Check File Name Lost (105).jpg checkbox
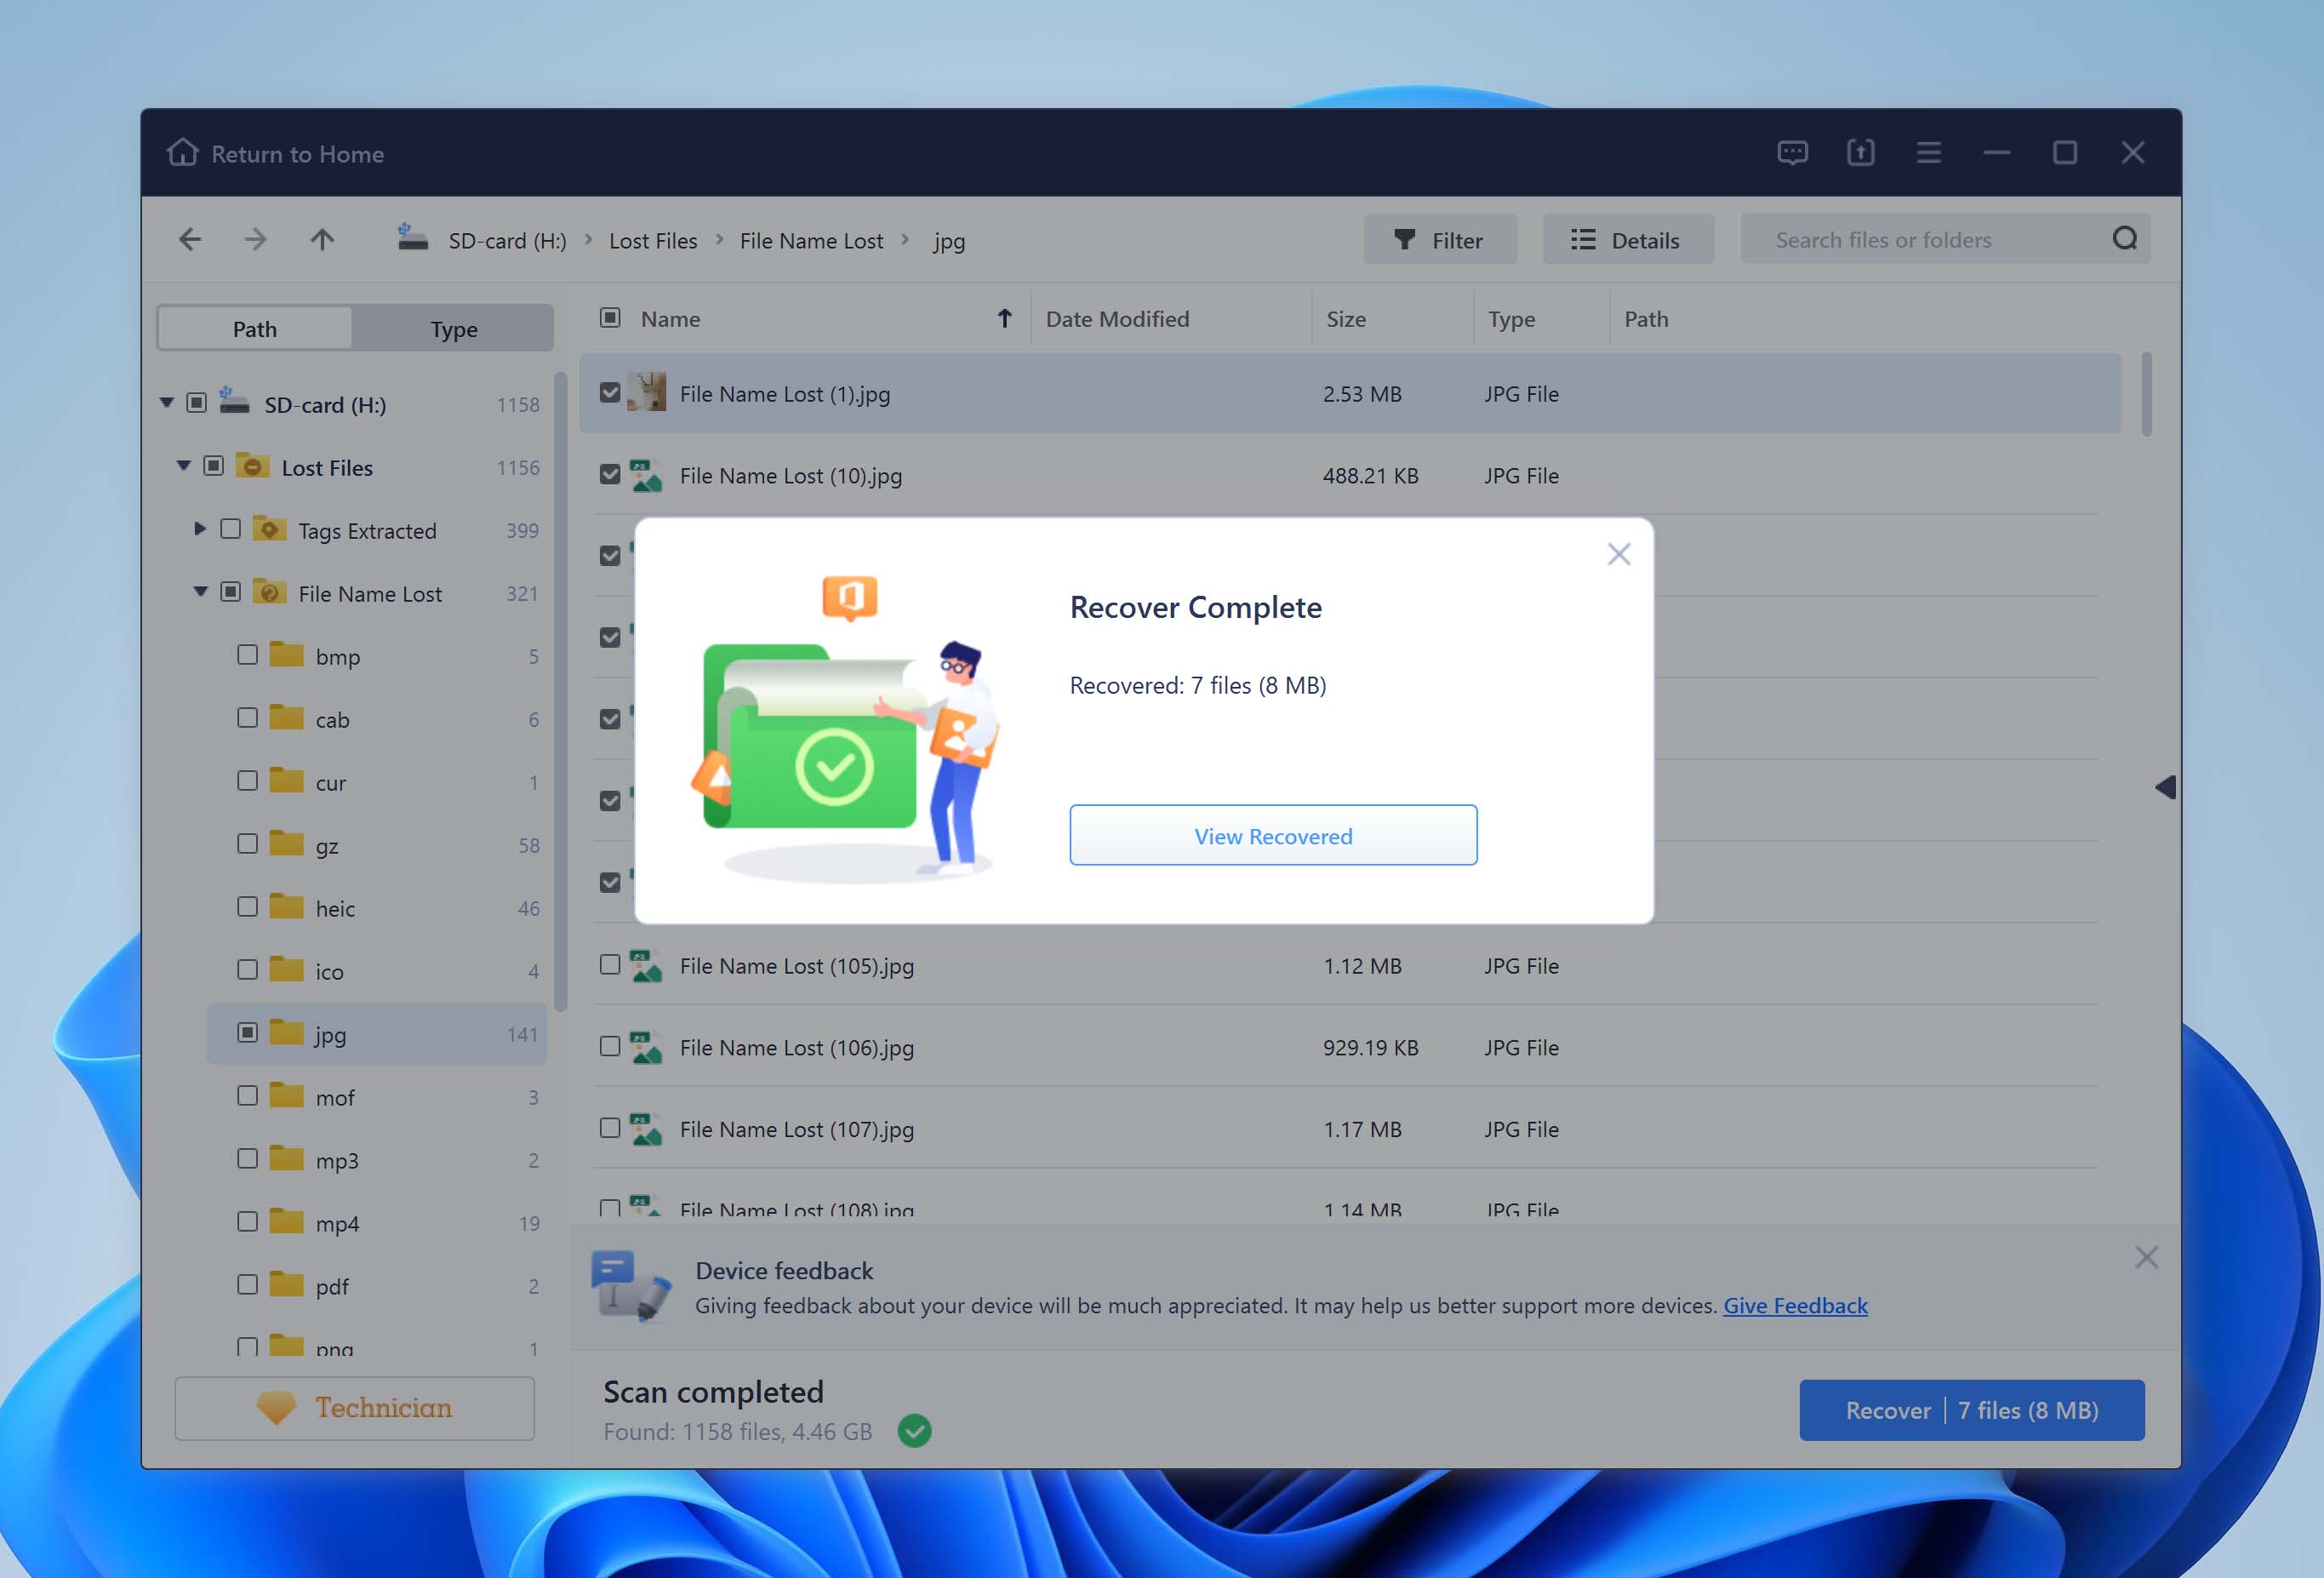The height and width of the screenshot is (1578, 2324). (610, 965)
